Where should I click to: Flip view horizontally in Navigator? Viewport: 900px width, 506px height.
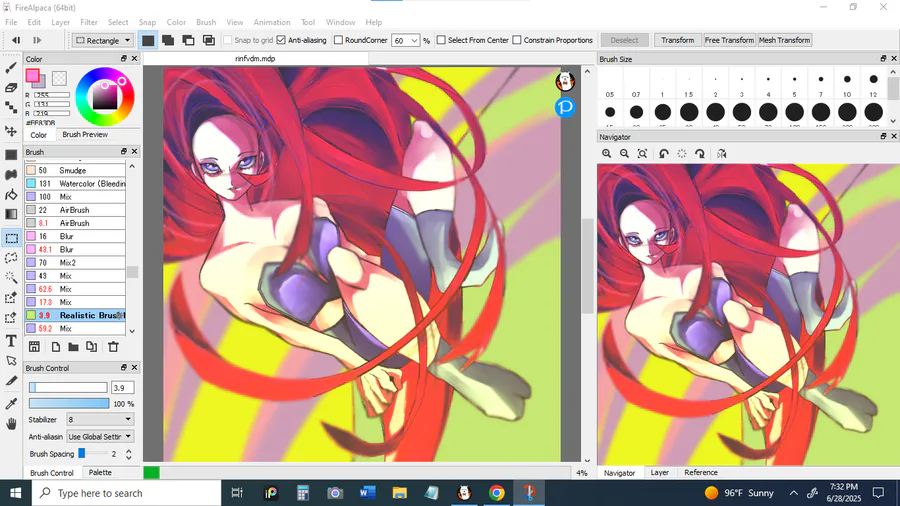pyautogui.click(x=721, y=154)
